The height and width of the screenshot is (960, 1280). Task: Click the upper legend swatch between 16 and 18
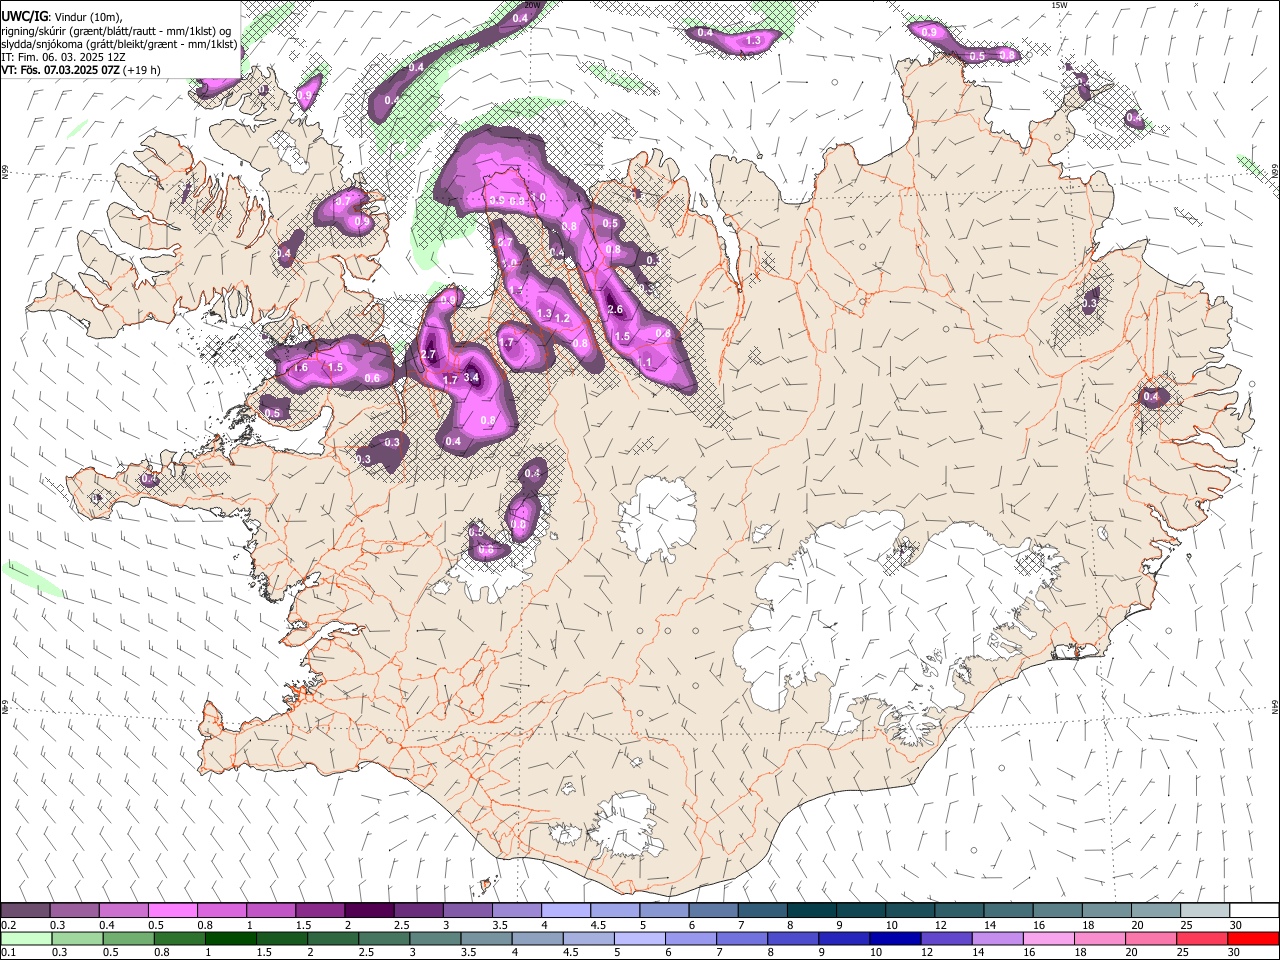click(x=1058, y=910)
